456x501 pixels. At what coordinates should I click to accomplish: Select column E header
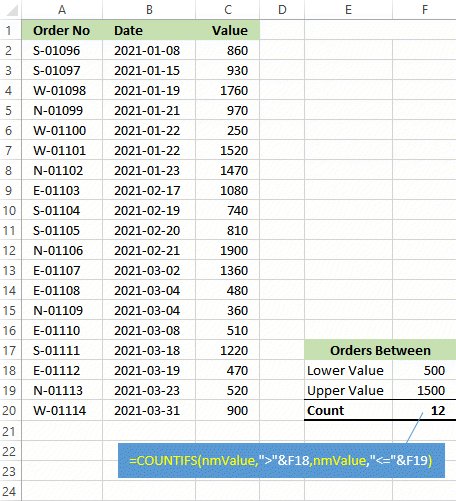348,10
